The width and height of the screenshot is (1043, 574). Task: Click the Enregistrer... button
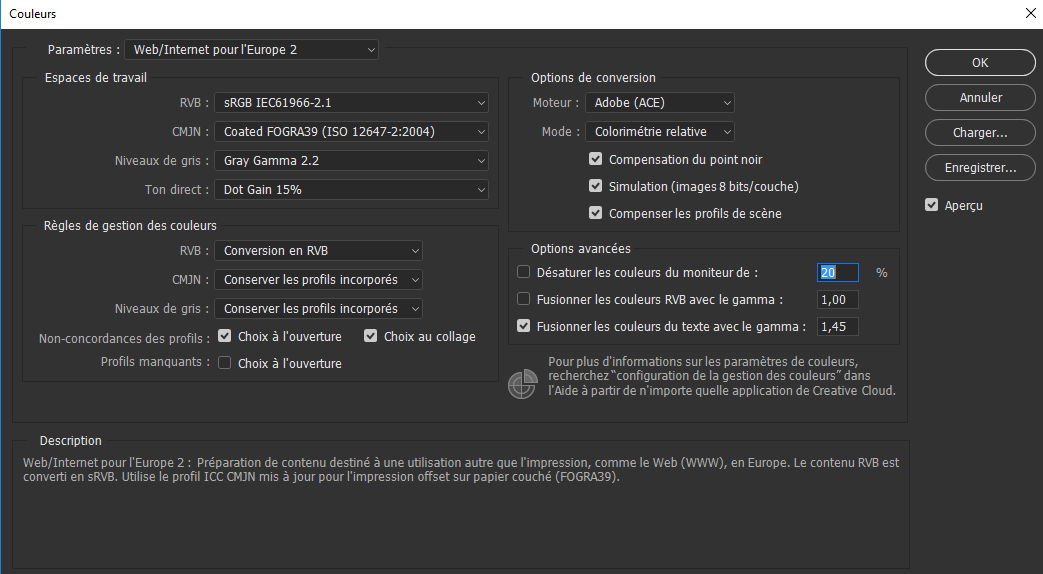coord(980,168)
